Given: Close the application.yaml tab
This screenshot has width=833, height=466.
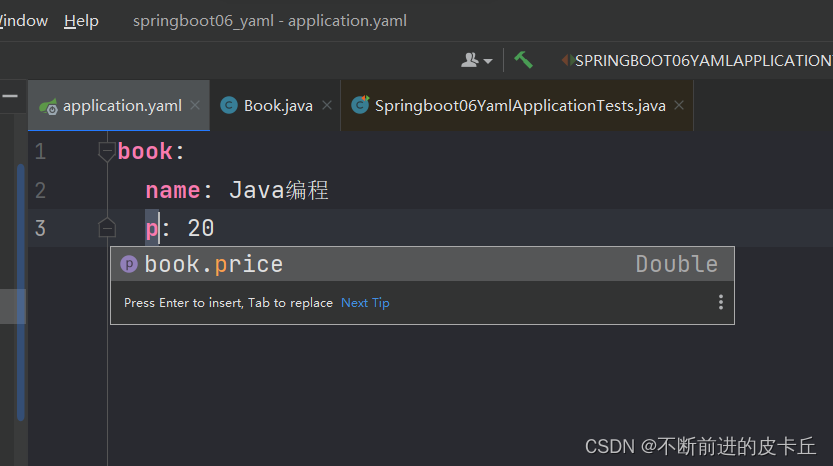Looking at the screenshot, I should point(195,105).
